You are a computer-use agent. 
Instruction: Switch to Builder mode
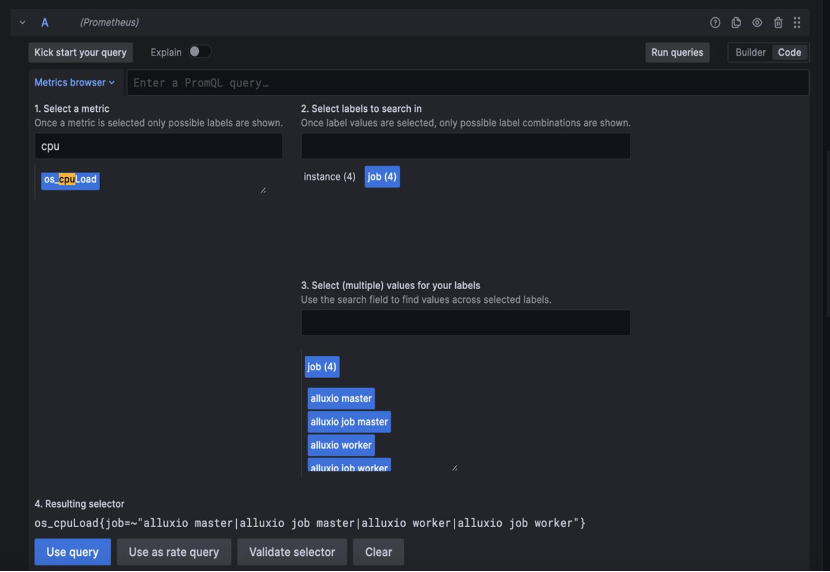coord(750,52)
